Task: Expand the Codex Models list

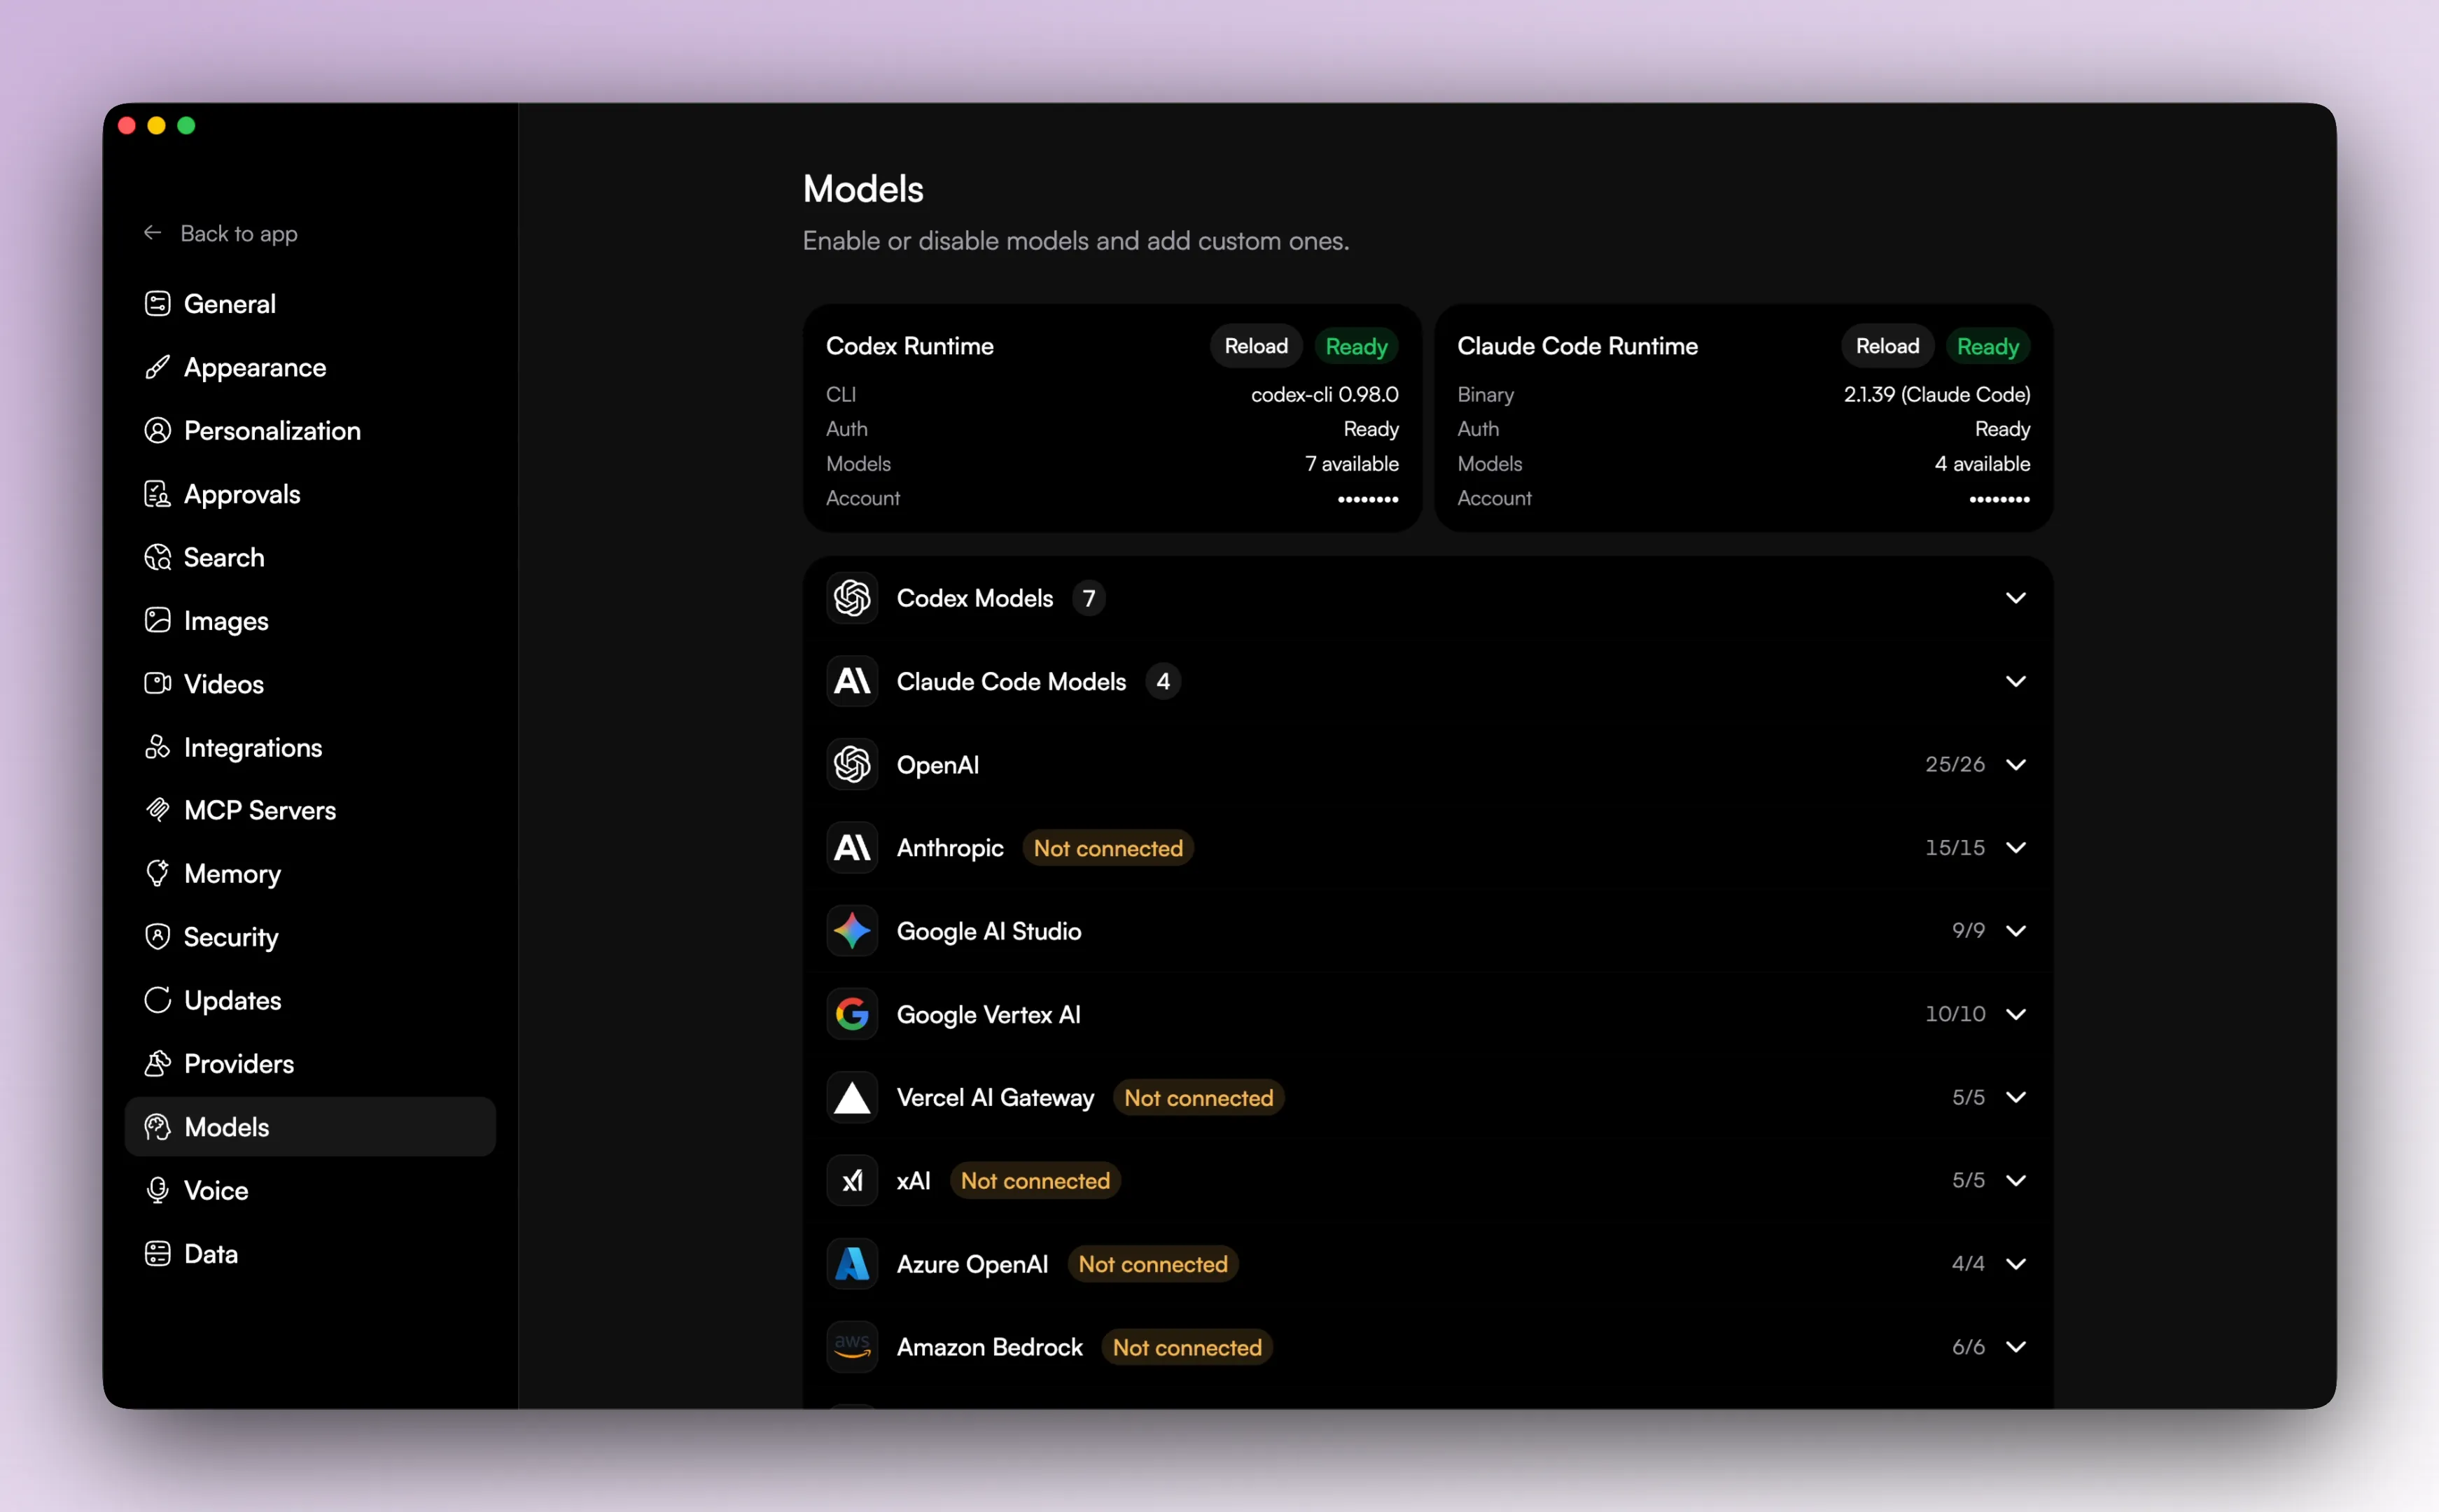Action: coord(2014,597)
